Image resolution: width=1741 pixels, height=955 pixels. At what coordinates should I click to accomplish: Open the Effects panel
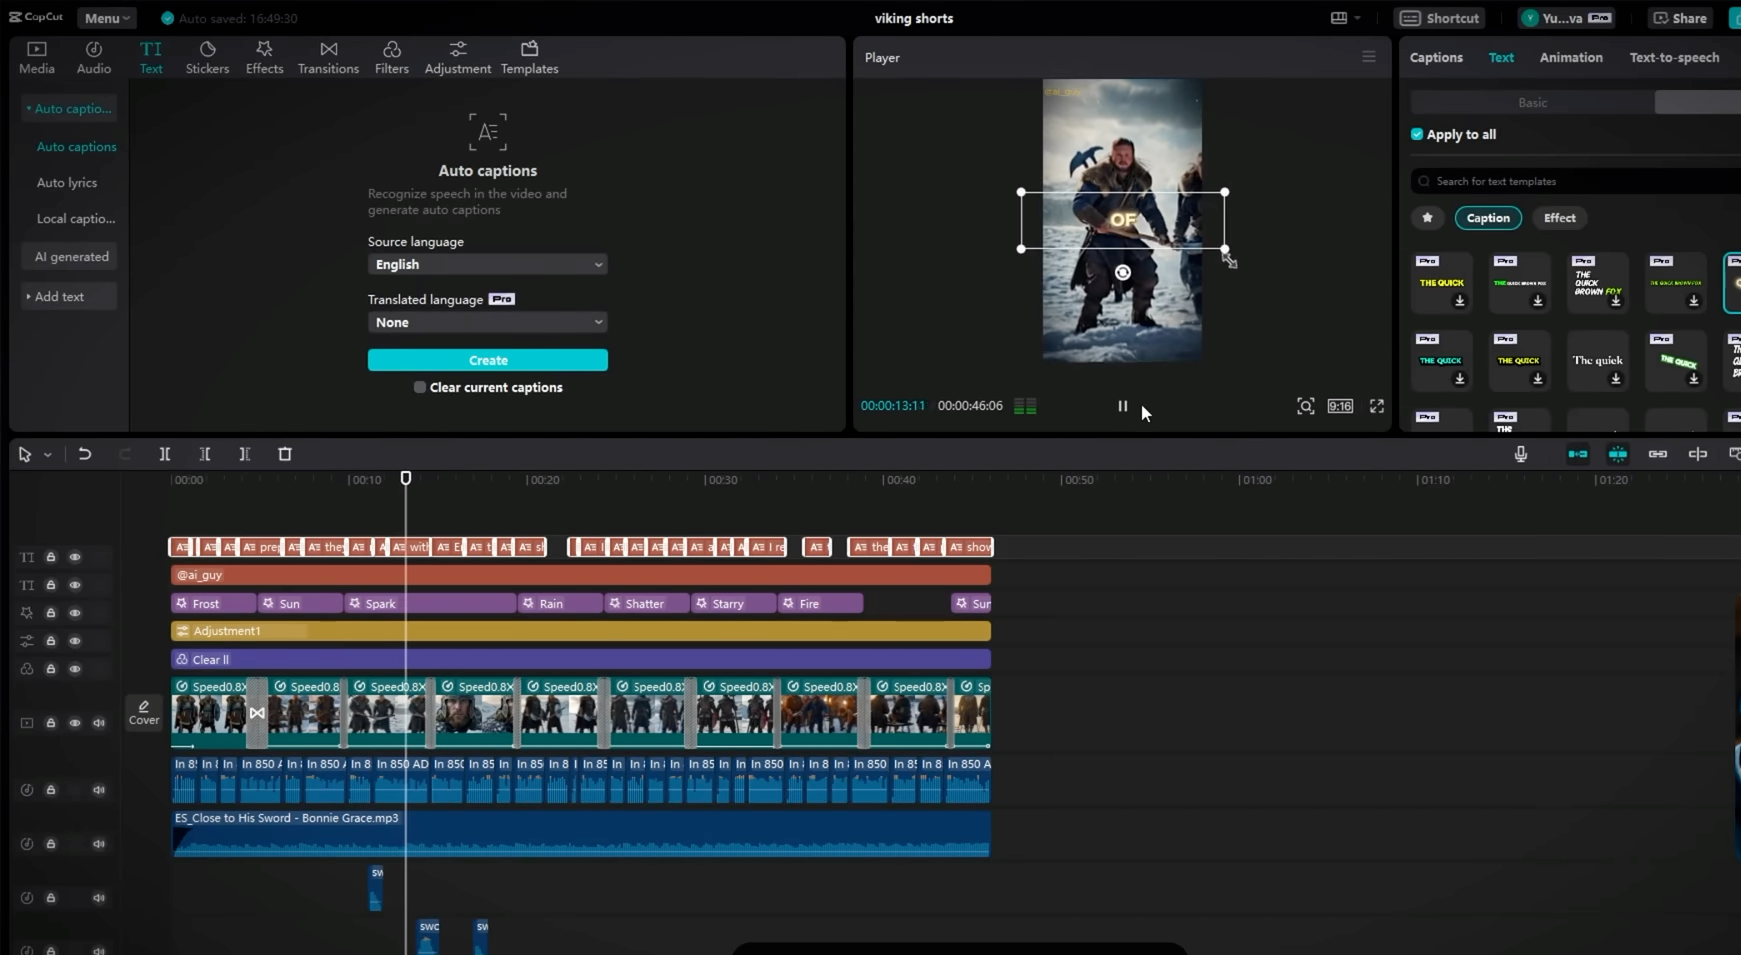pyautogui.click(x=264, y=58)
